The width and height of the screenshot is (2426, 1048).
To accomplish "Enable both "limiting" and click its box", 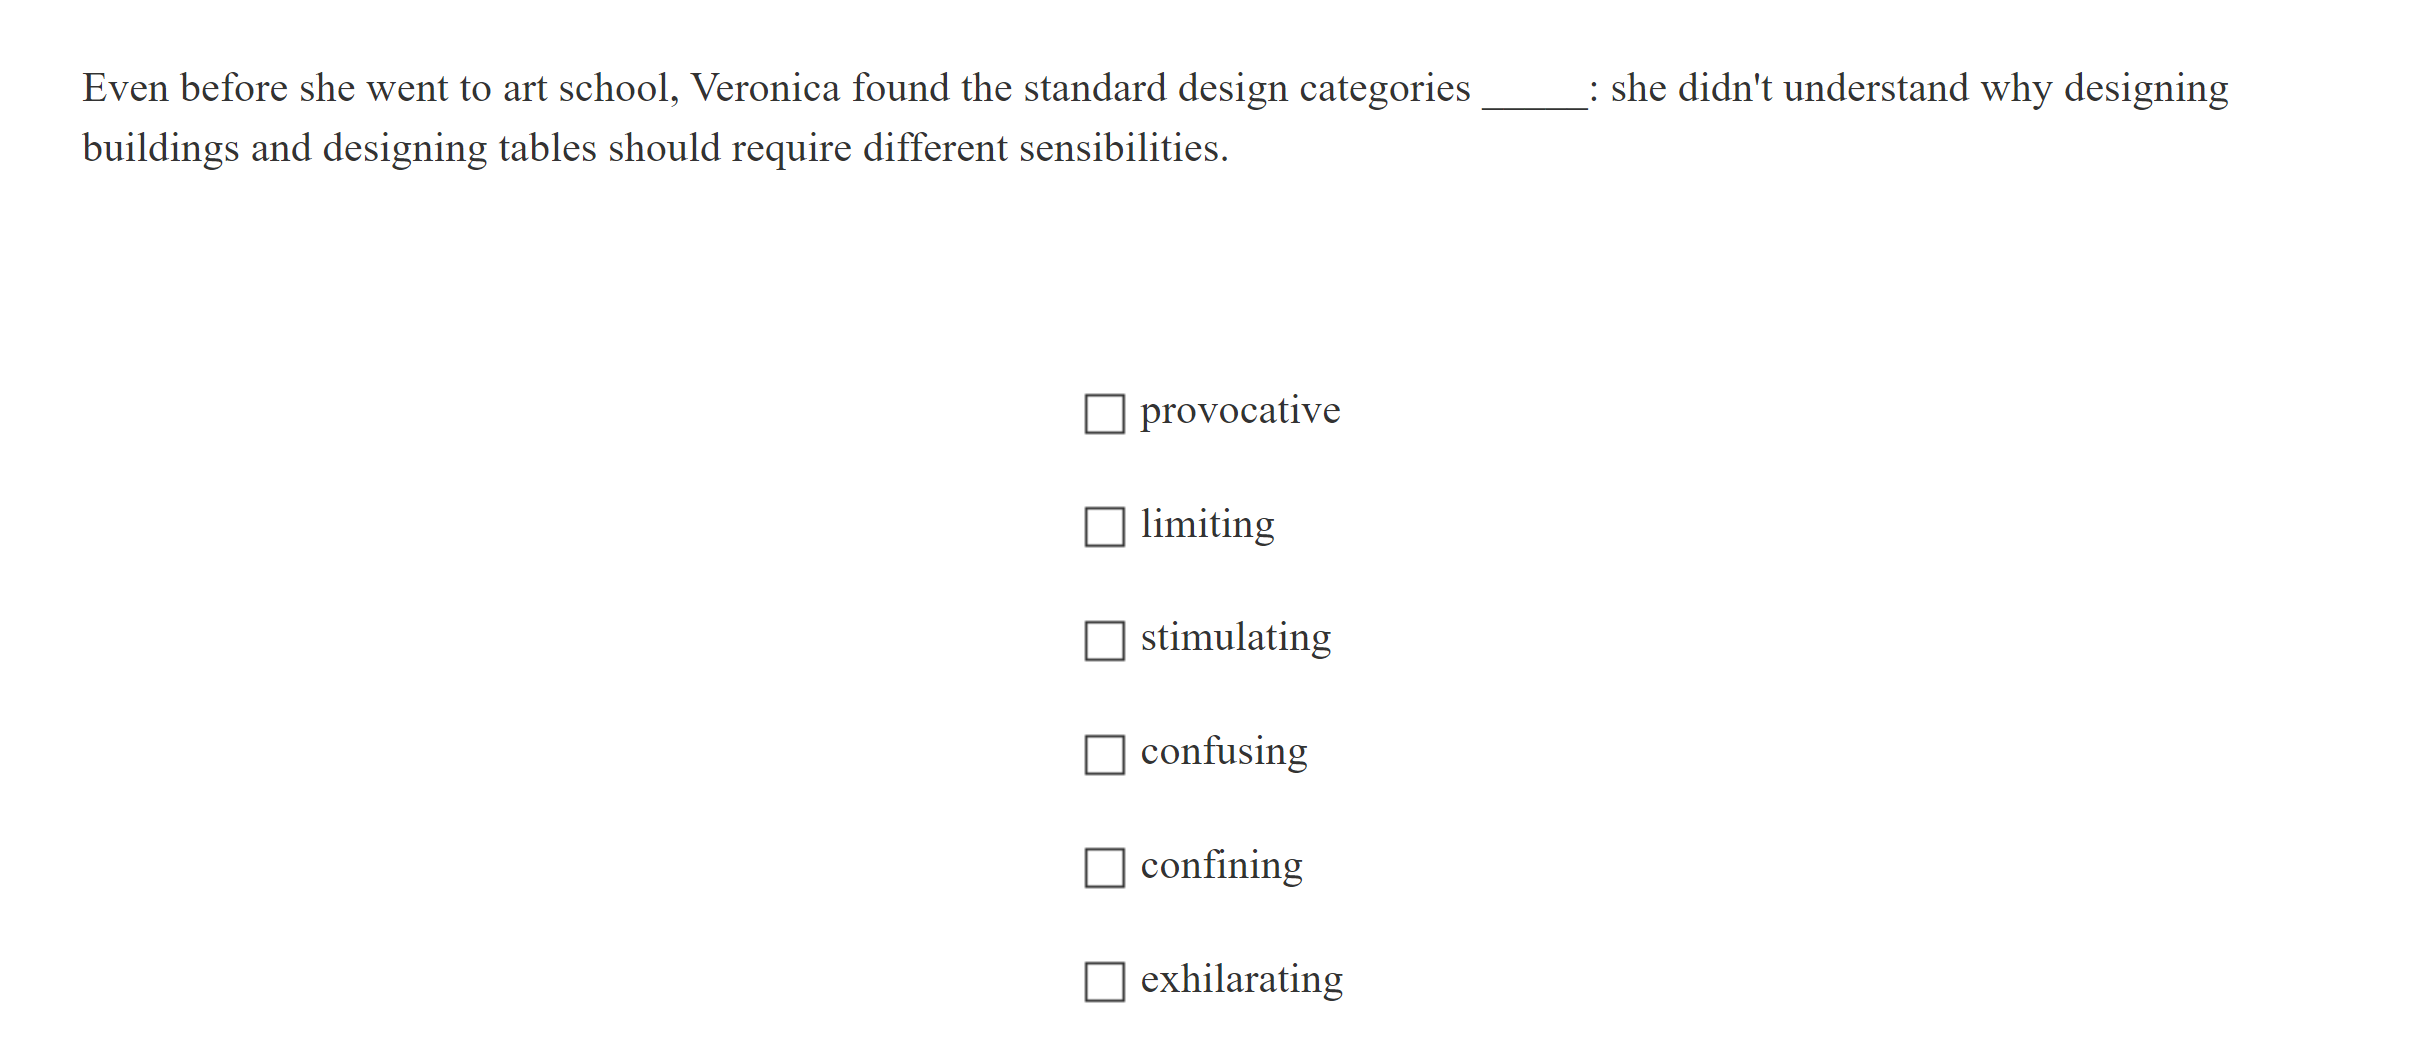I will [1105, 526].
